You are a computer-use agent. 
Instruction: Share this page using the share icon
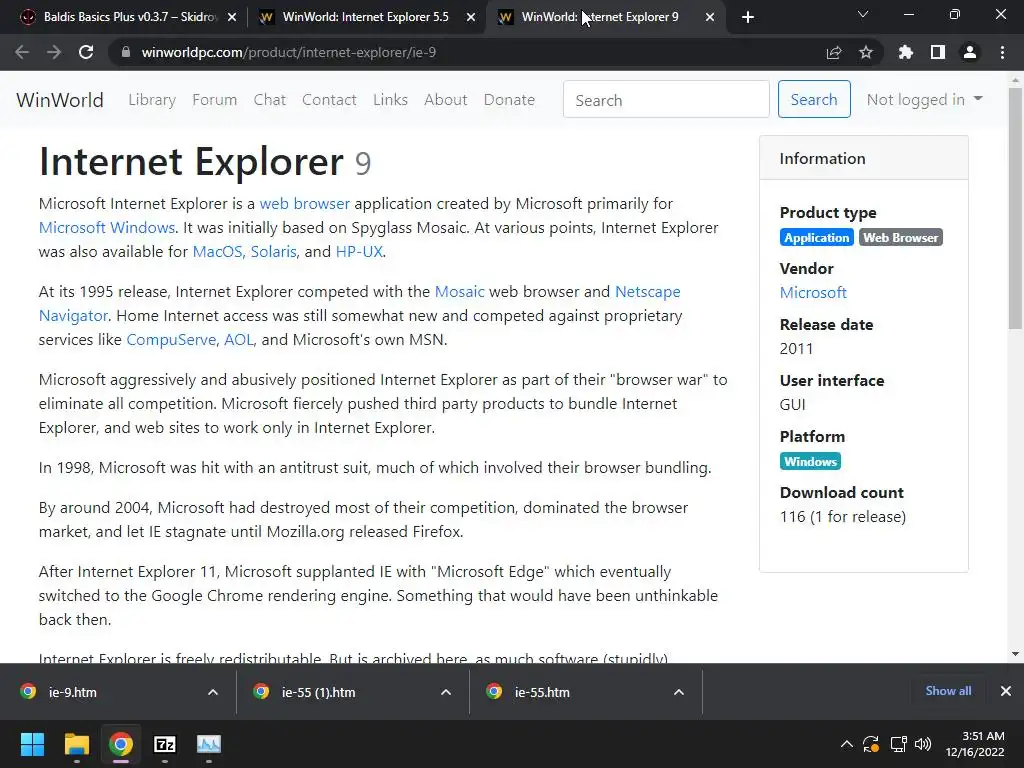(x=834, y=52)
